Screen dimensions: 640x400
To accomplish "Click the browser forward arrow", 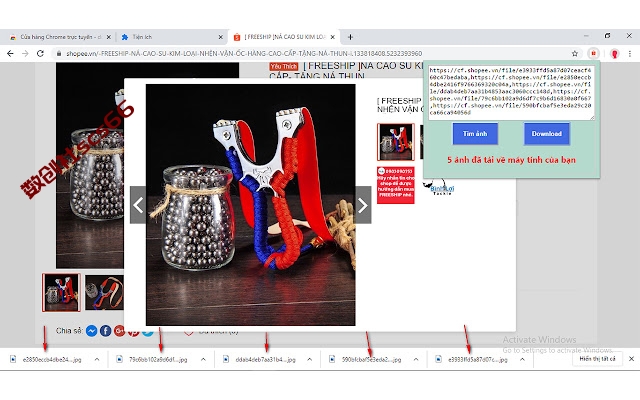I will point(25,53).
